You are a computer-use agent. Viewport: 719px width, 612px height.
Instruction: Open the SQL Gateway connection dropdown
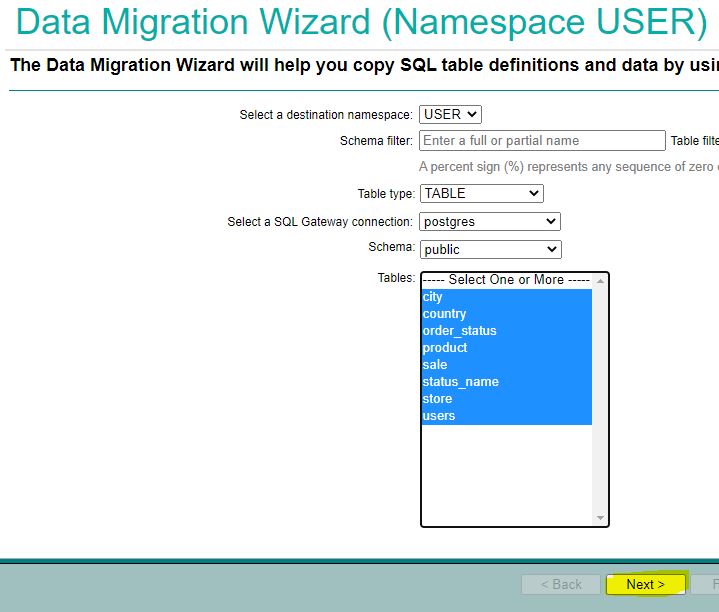click(x=490, y=221)
